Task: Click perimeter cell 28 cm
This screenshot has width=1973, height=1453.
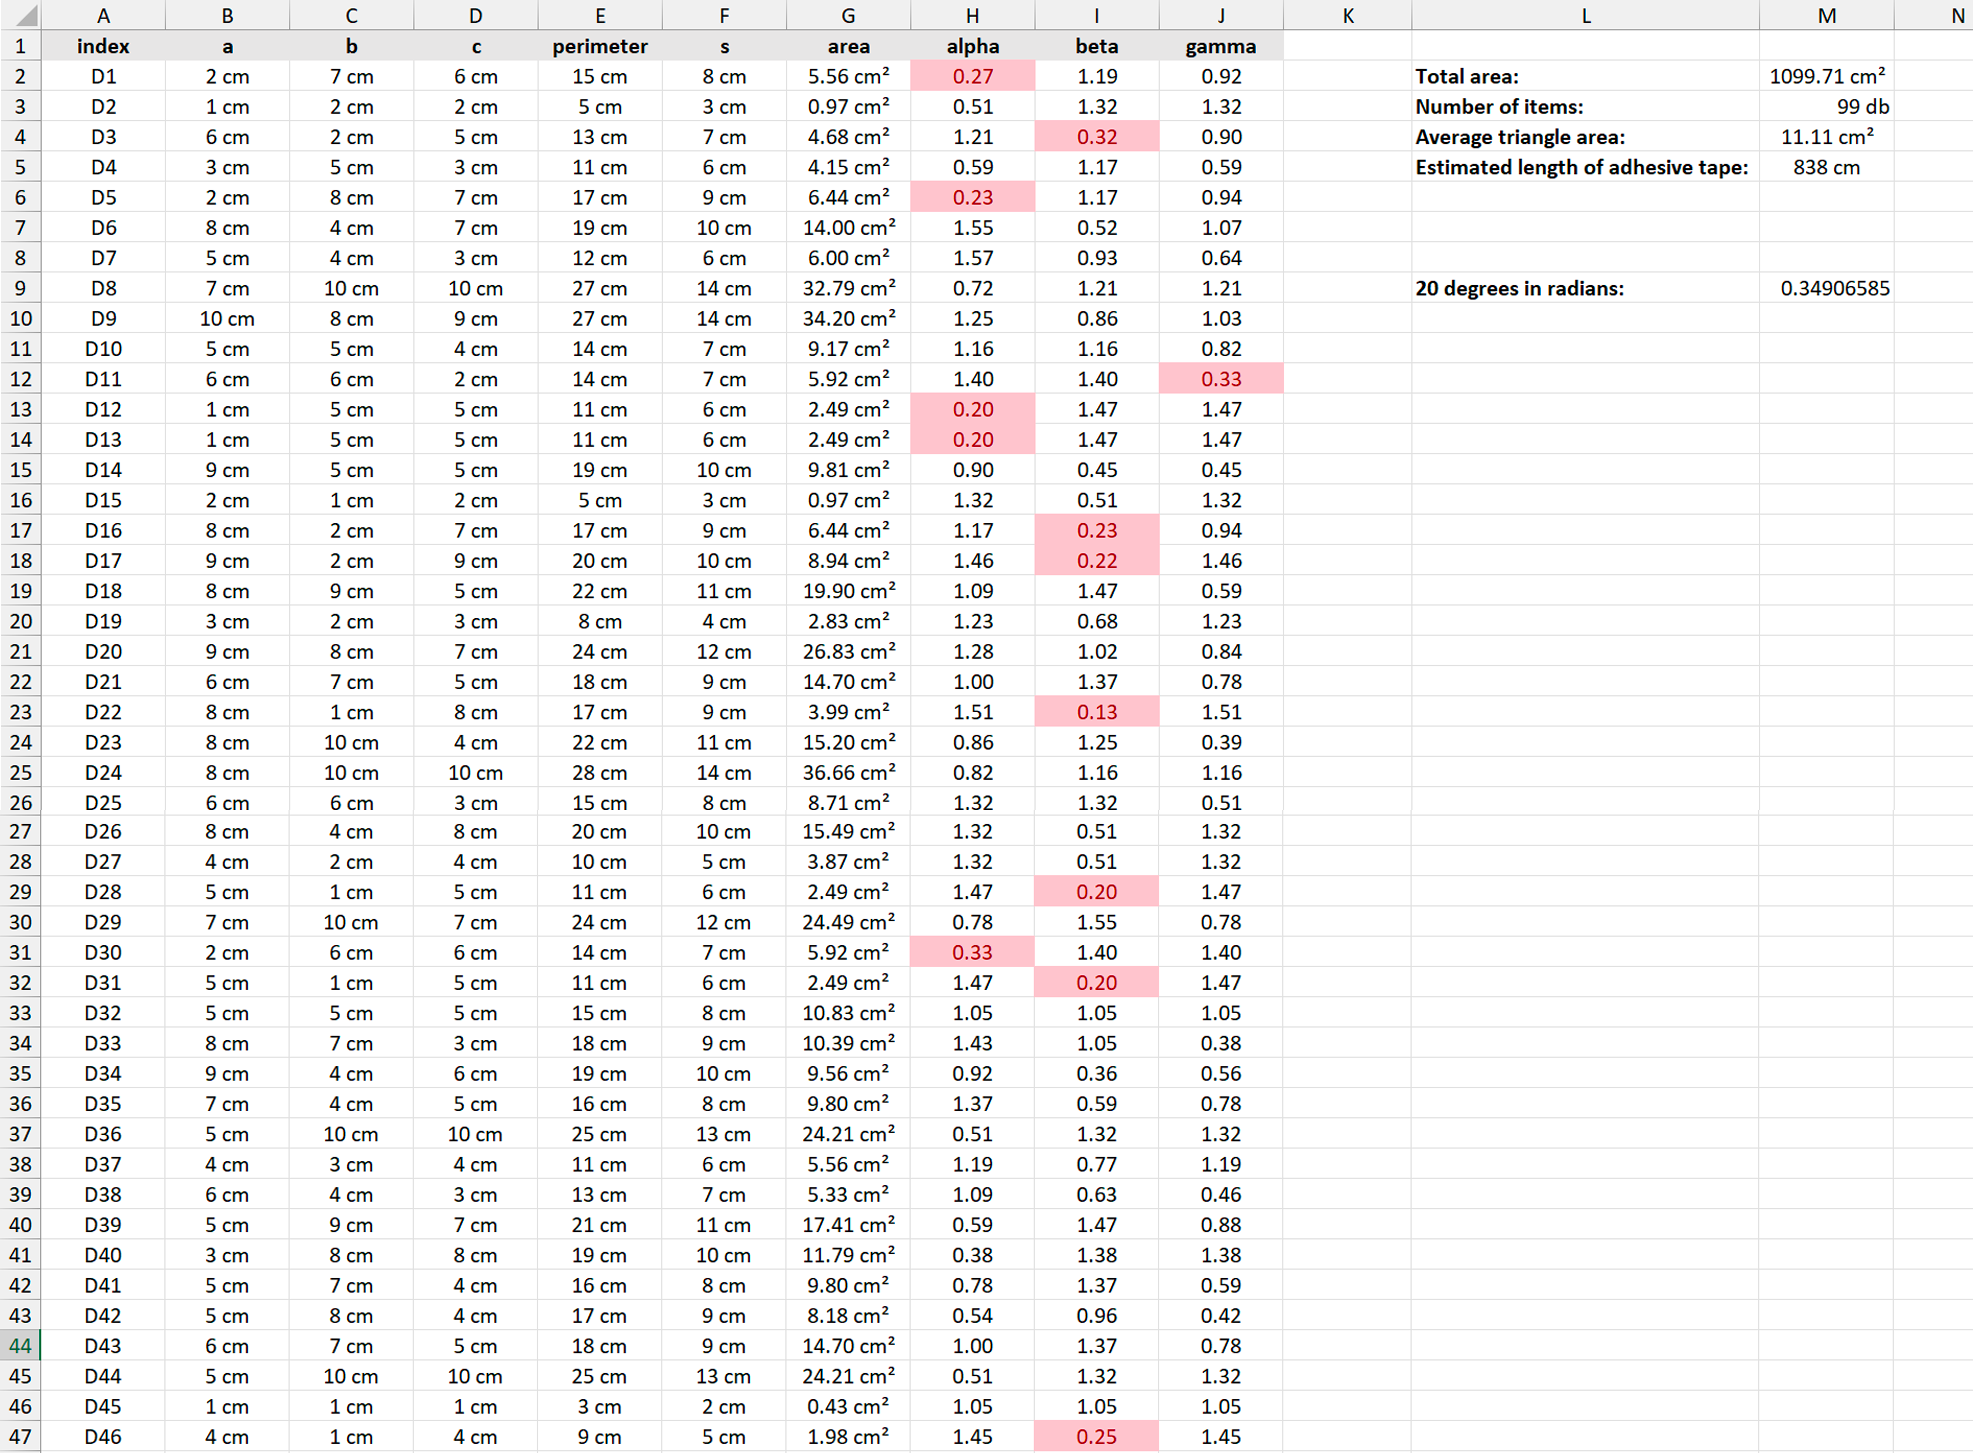Action: [x=600, y=772]
